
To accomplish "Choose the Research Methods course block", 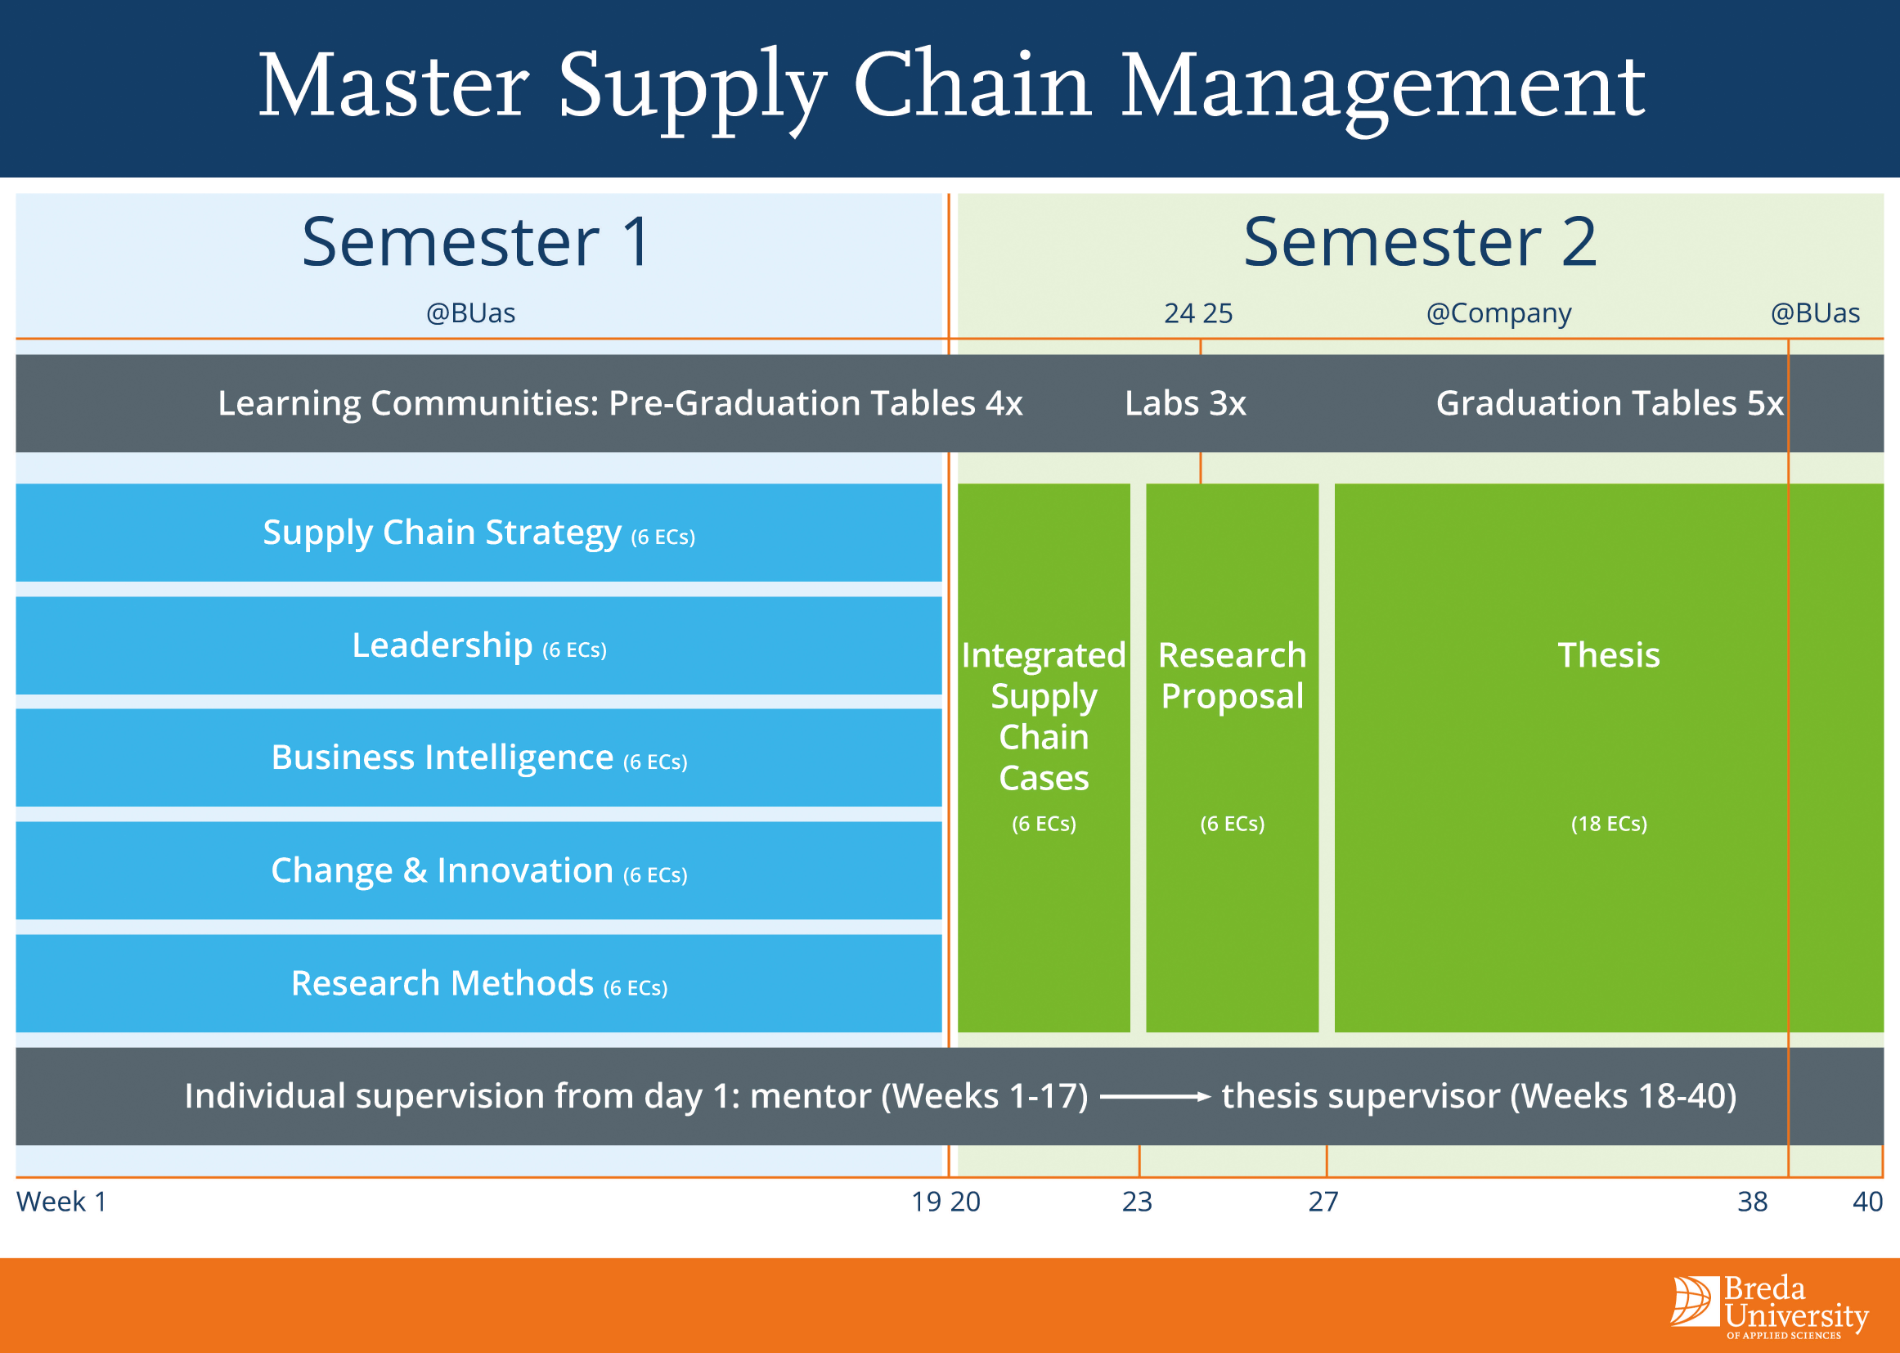I will pos(478,984).
